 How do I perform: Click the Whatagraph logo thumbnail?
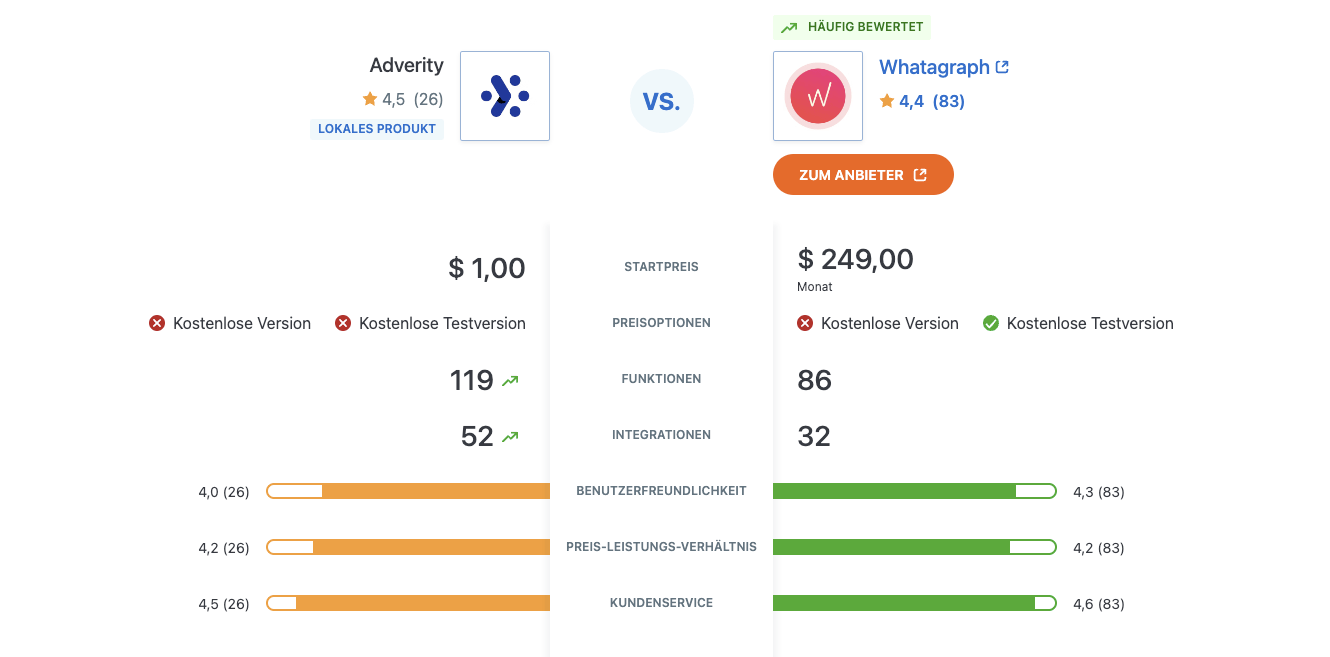click(818, 96)
